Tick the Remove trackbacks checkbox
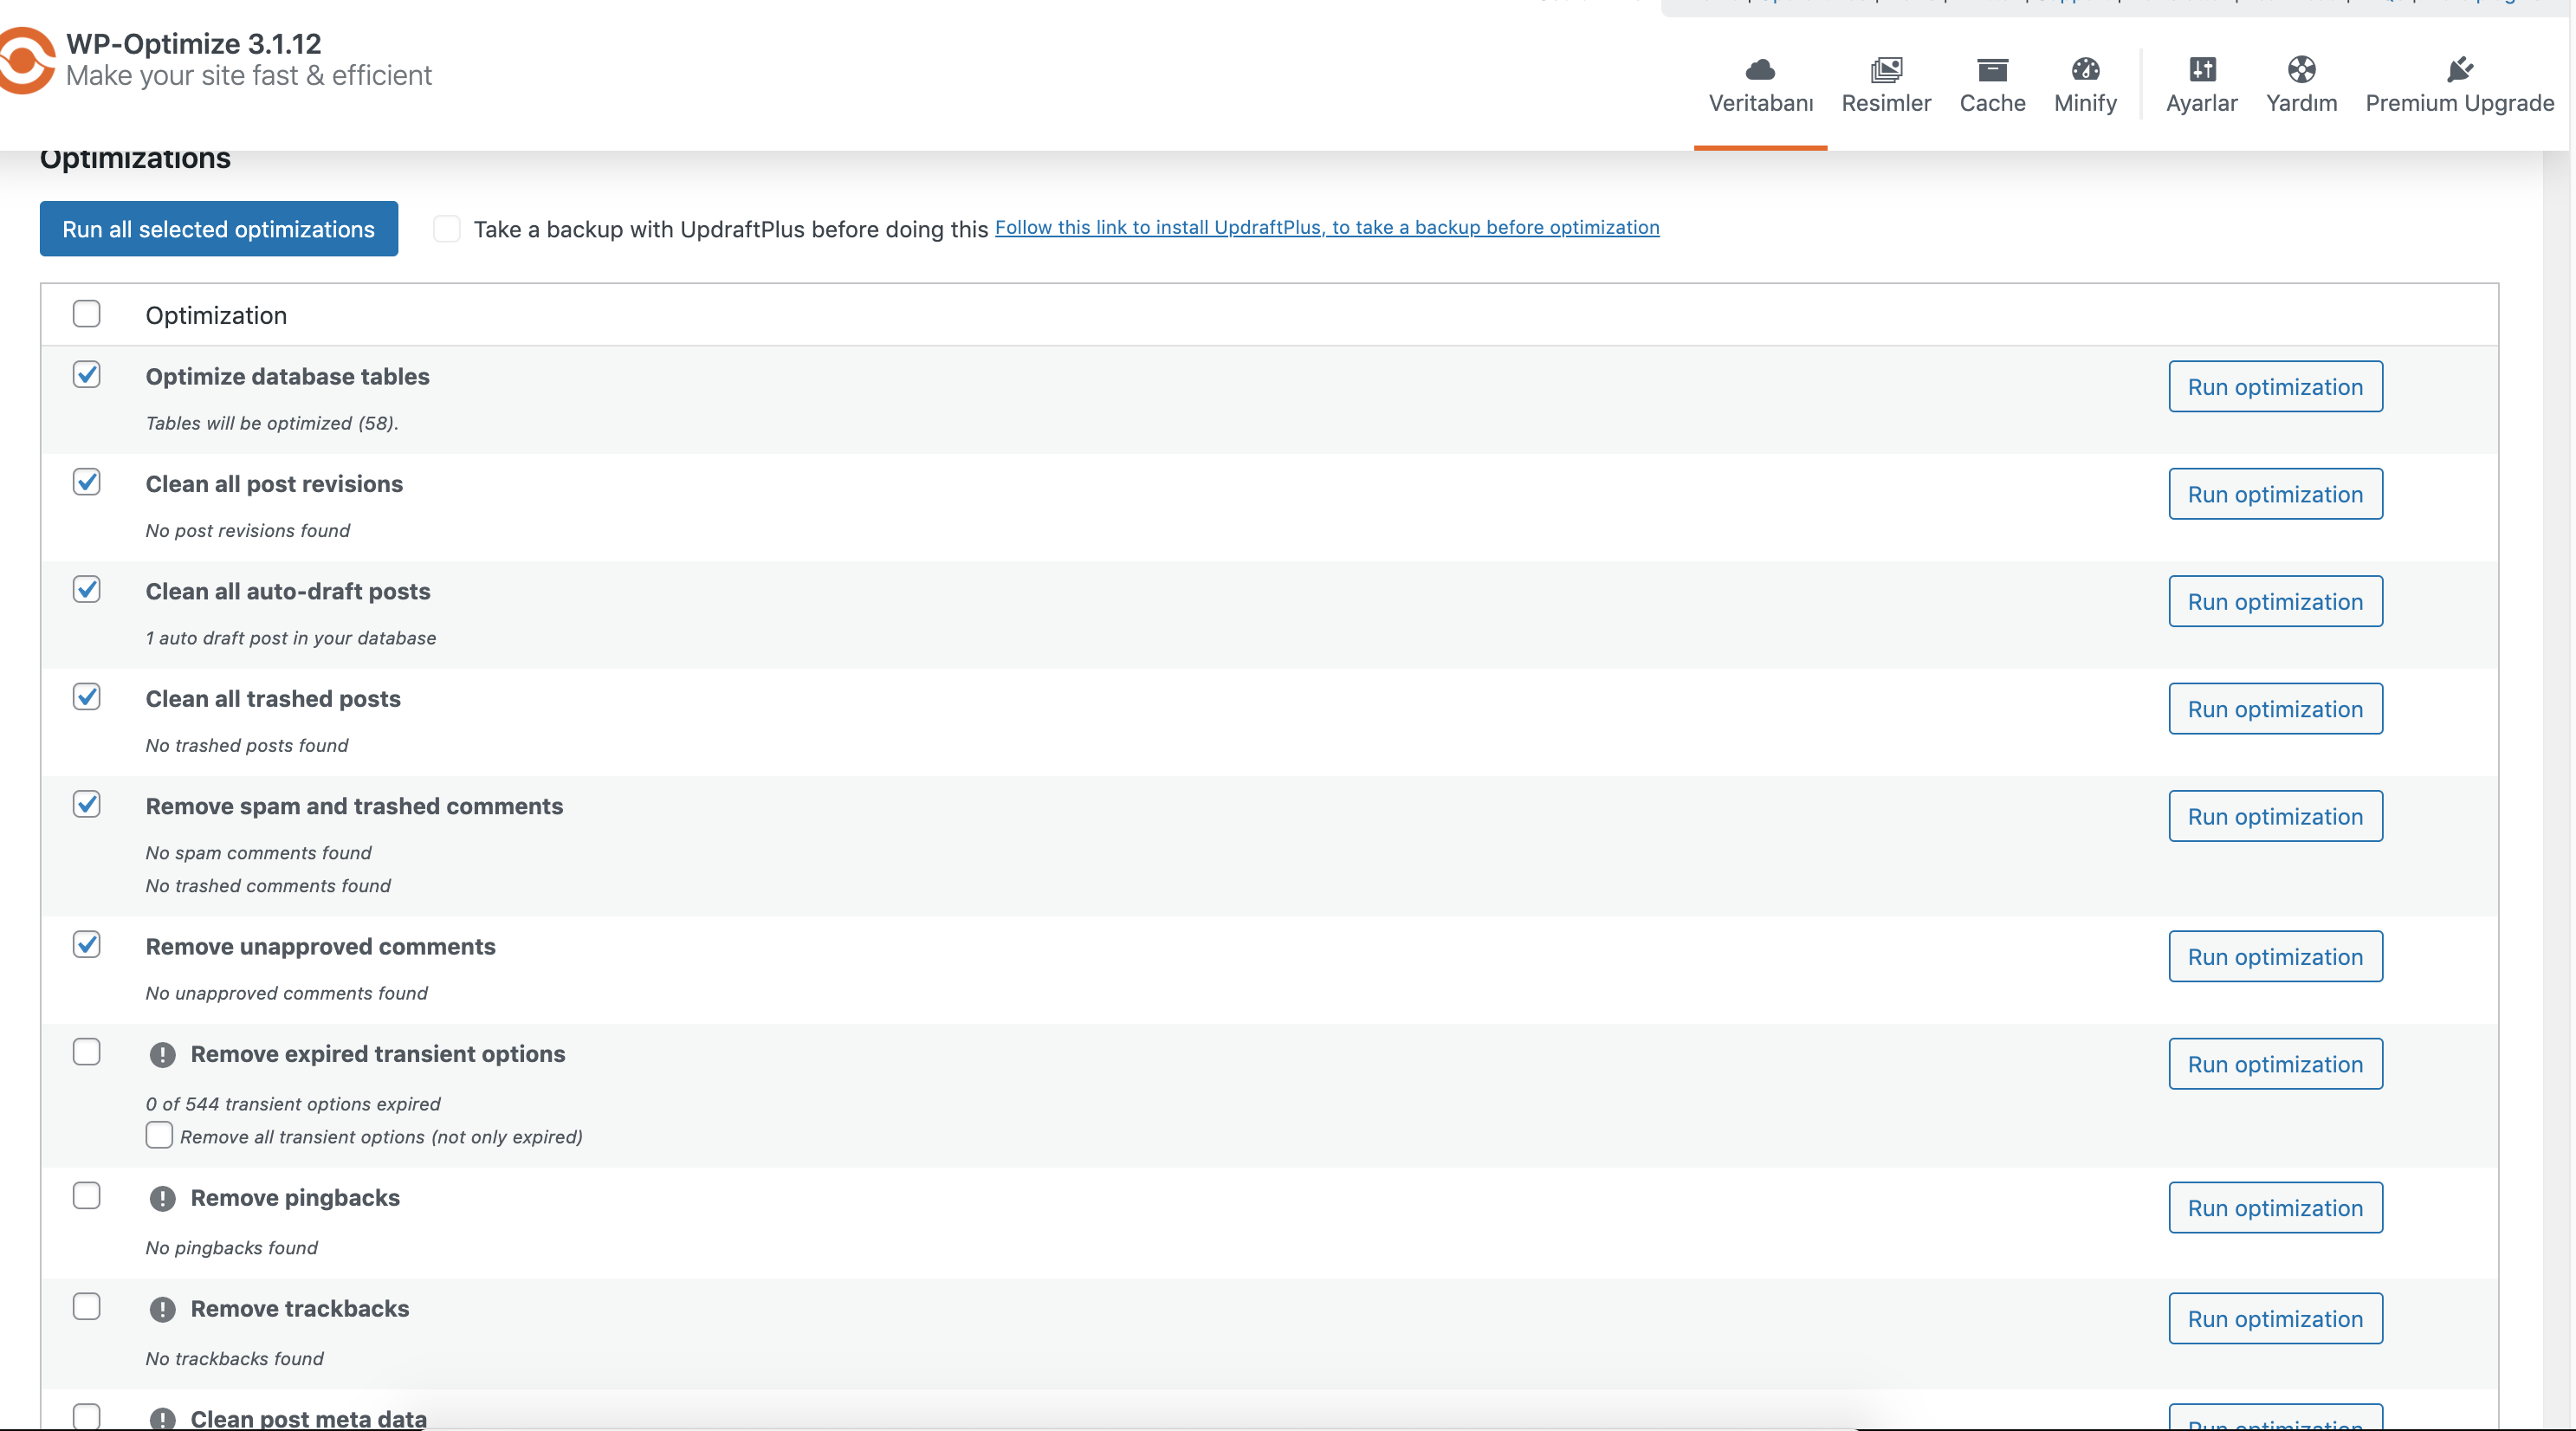Viewport: 2576px width, 1431px height. click(x=87, y=1307)
